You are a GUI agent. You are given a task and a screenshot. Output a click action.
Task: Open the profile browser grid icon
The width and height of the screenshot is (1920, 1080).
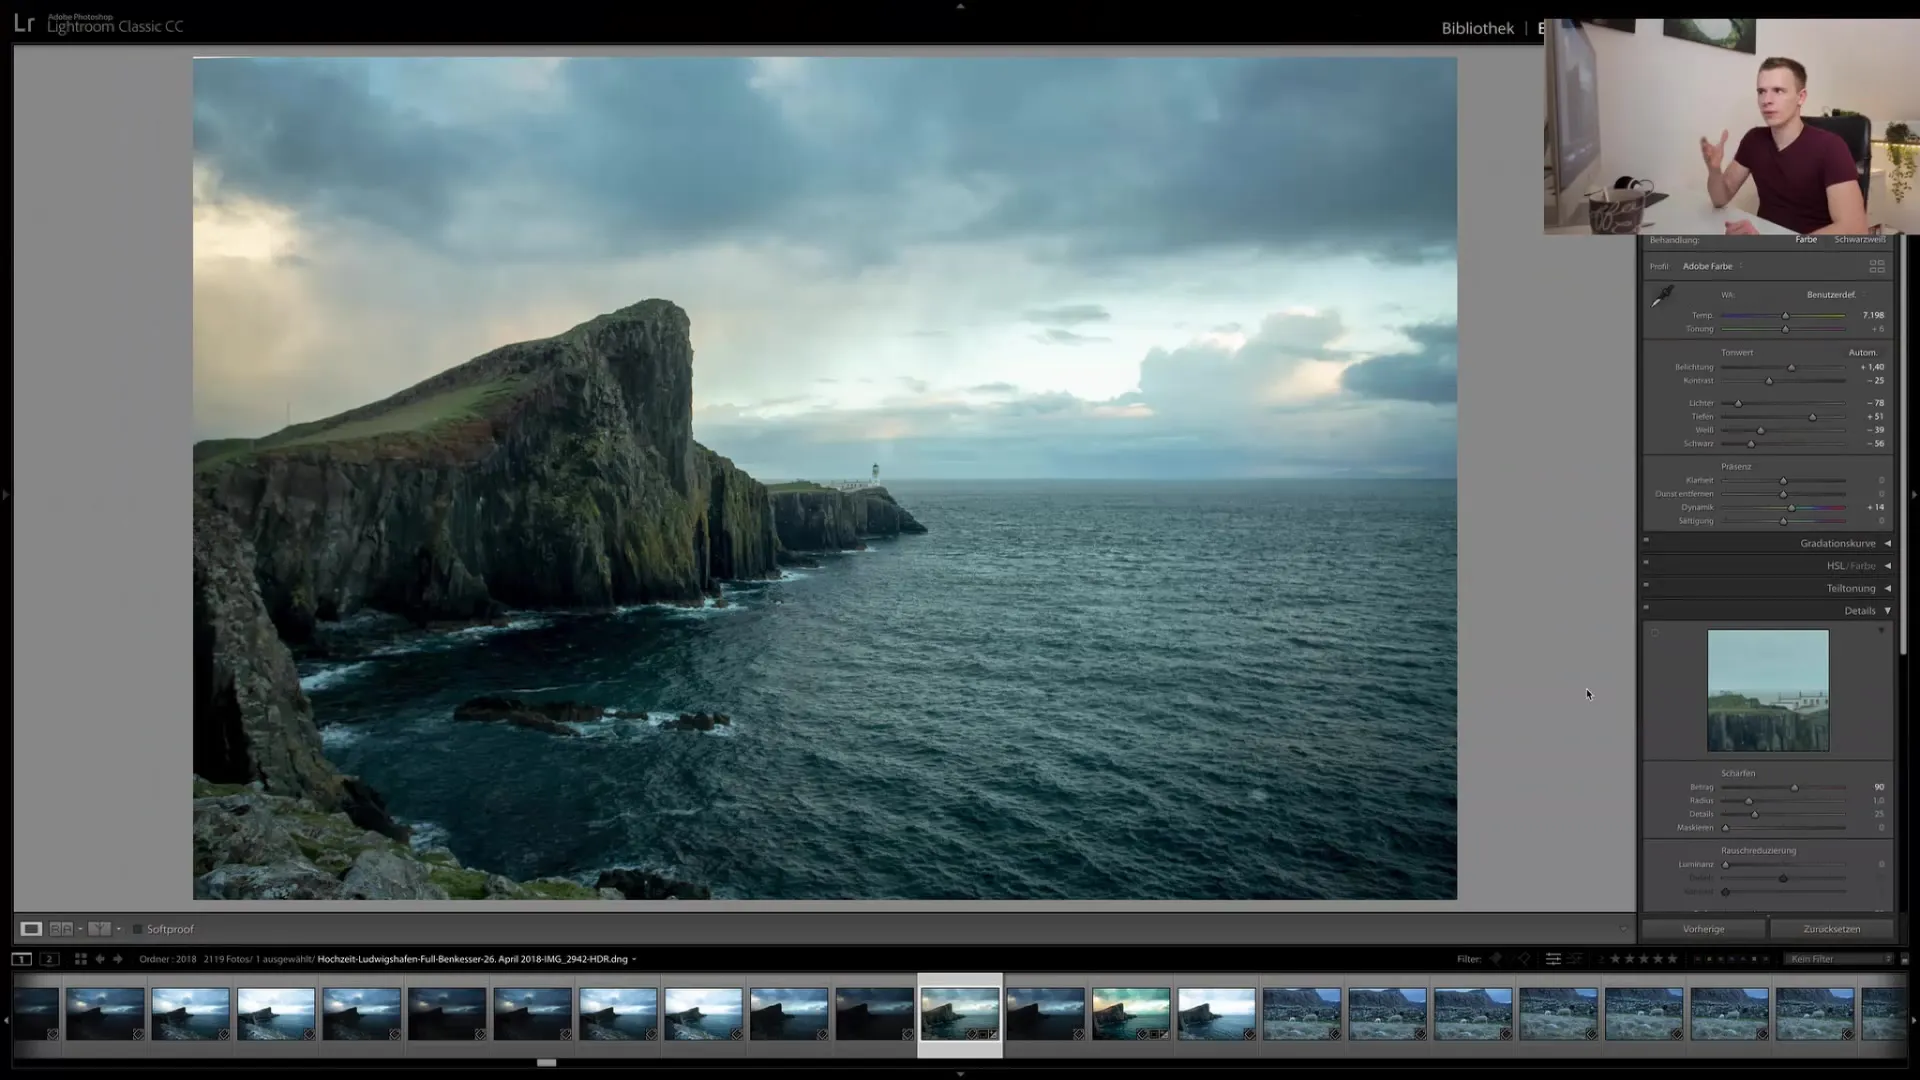coord(1877,266)
